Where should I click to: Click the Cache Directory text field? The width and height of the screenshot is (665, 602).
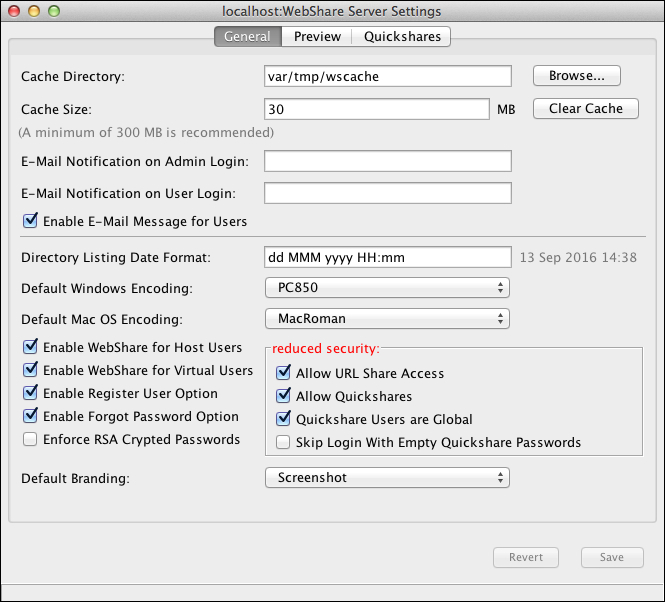(x=388, y=76)
